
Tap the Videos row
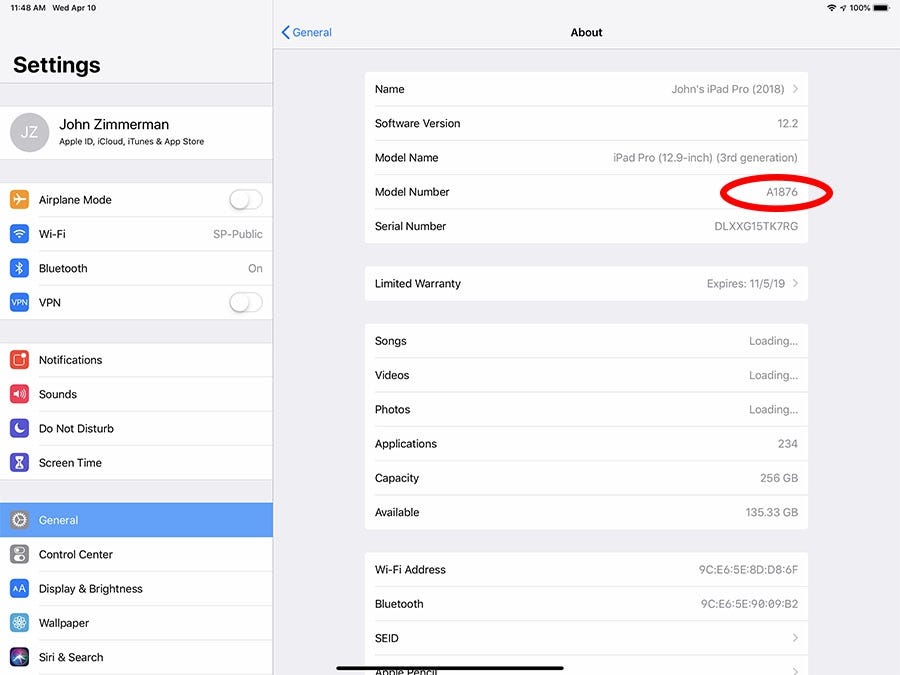coord(586,375)
